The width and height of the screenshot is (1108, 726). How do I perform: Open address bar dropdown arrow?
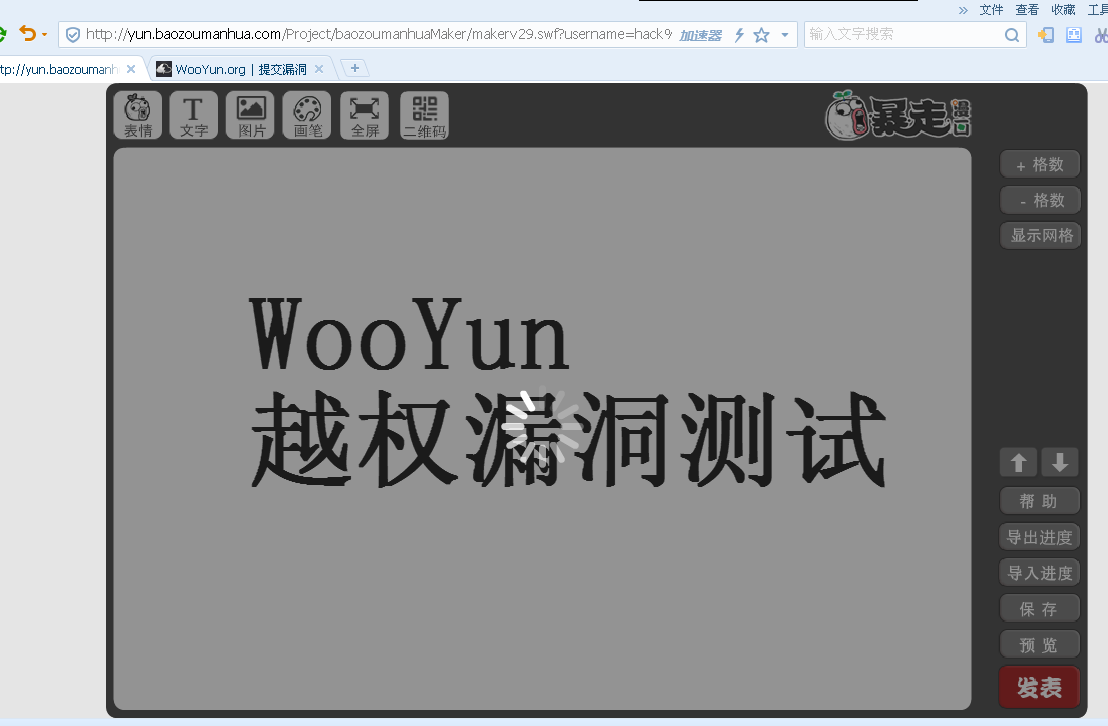(784, 35)
